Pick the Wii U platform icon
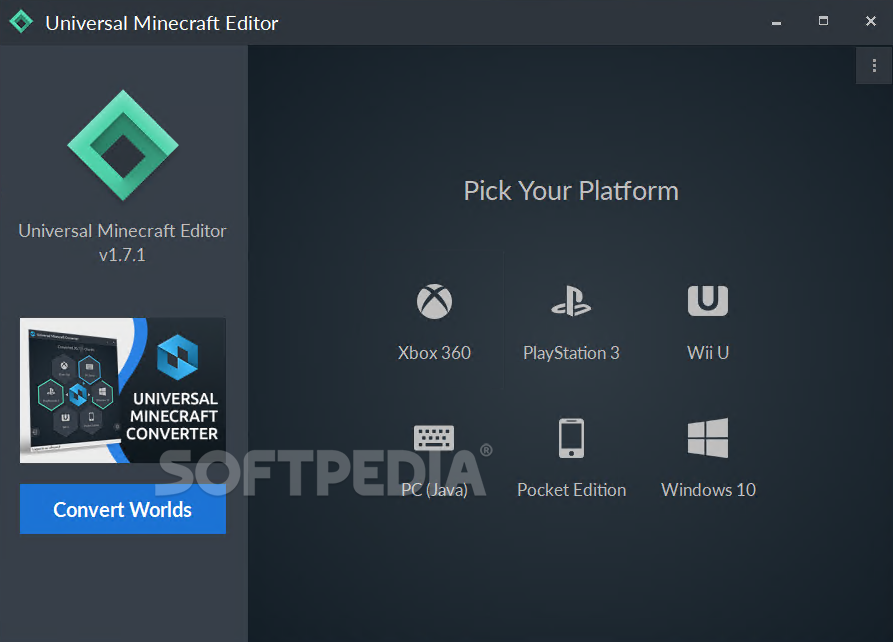Image resolution: width=893 pixels, height=642 pixels. pyautogui.click(x=708, y=301)
